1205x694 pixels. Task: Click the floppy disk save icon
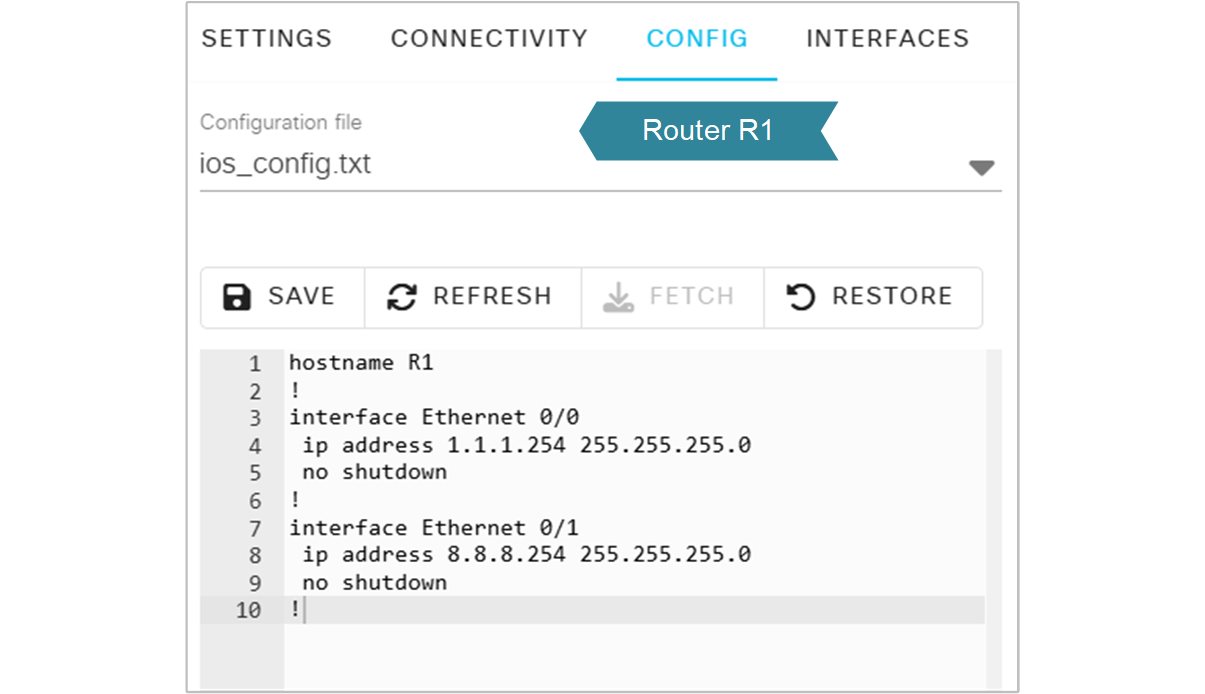coord(237,297)
